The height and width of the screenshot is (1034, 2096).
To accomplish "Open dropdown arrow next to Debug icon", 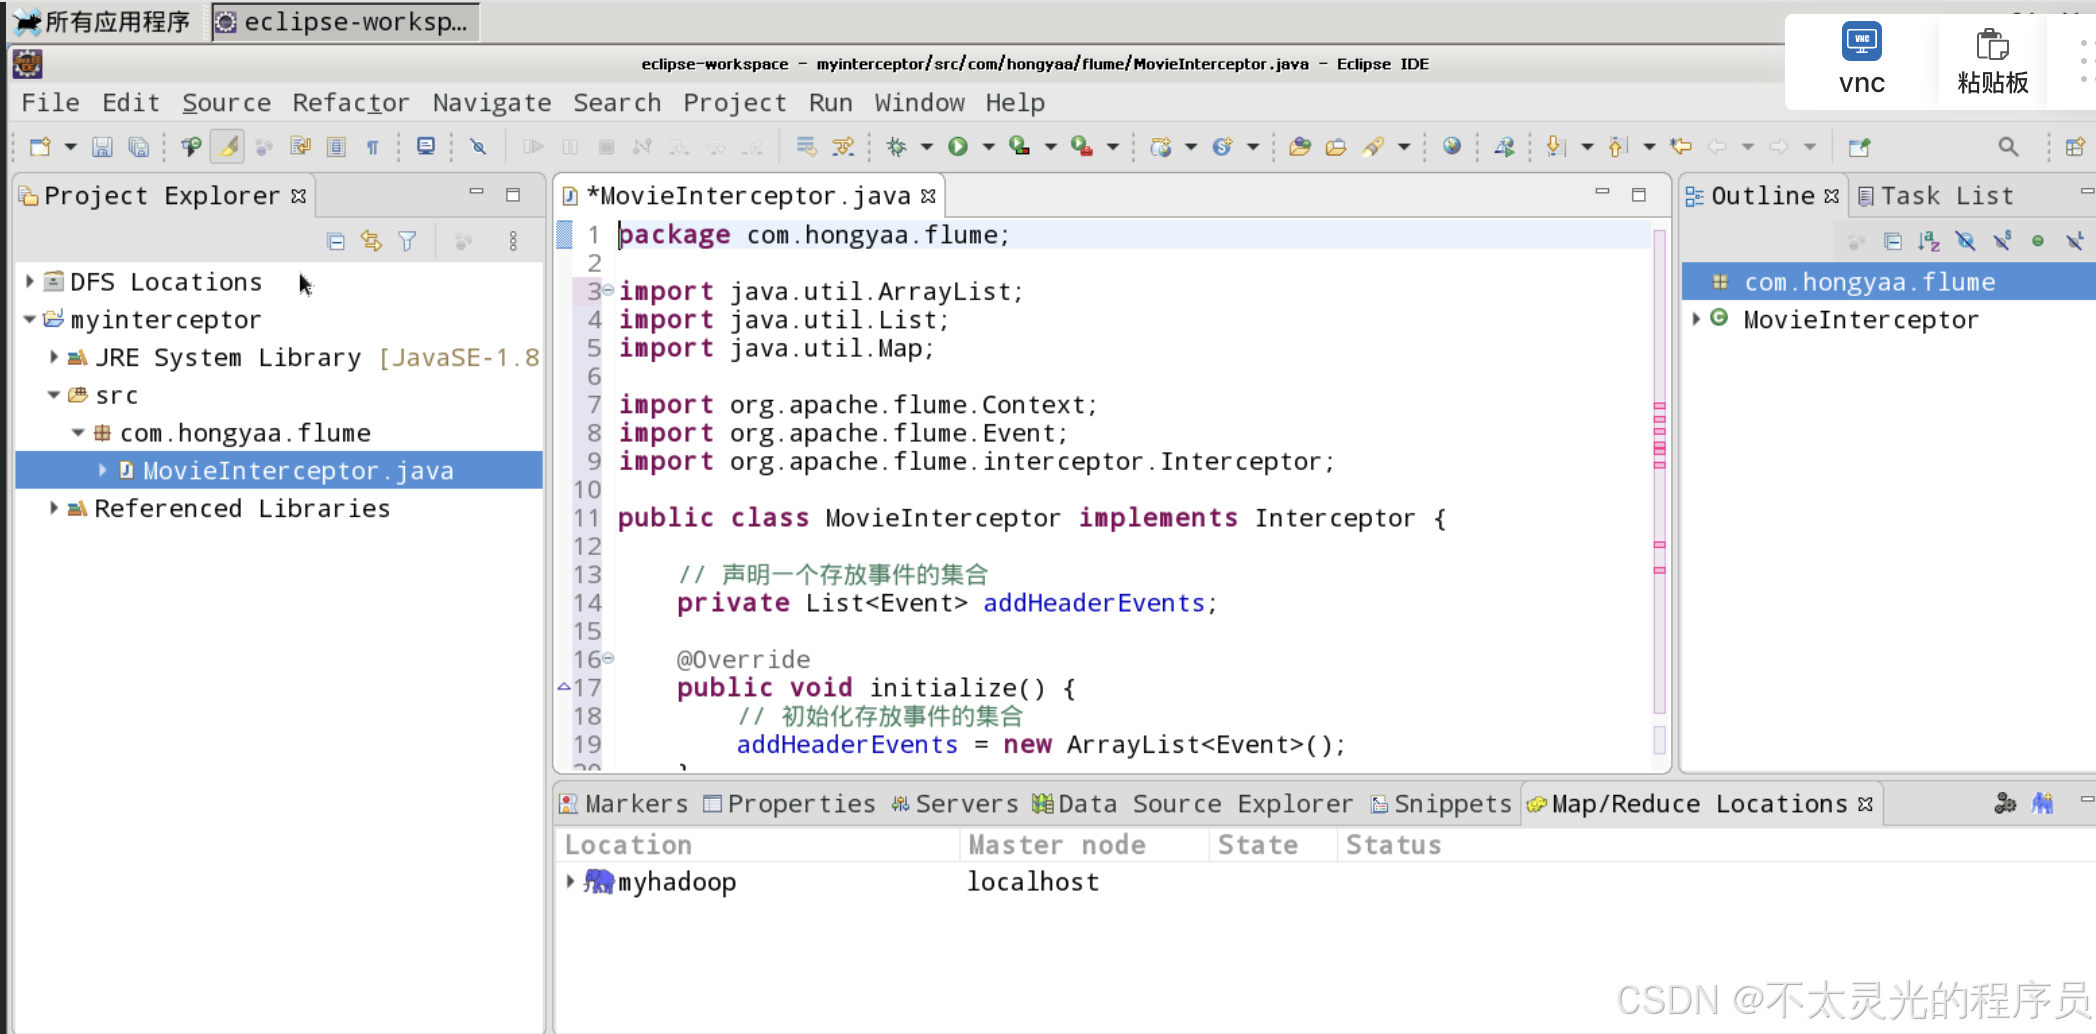I will click(926, 147).
